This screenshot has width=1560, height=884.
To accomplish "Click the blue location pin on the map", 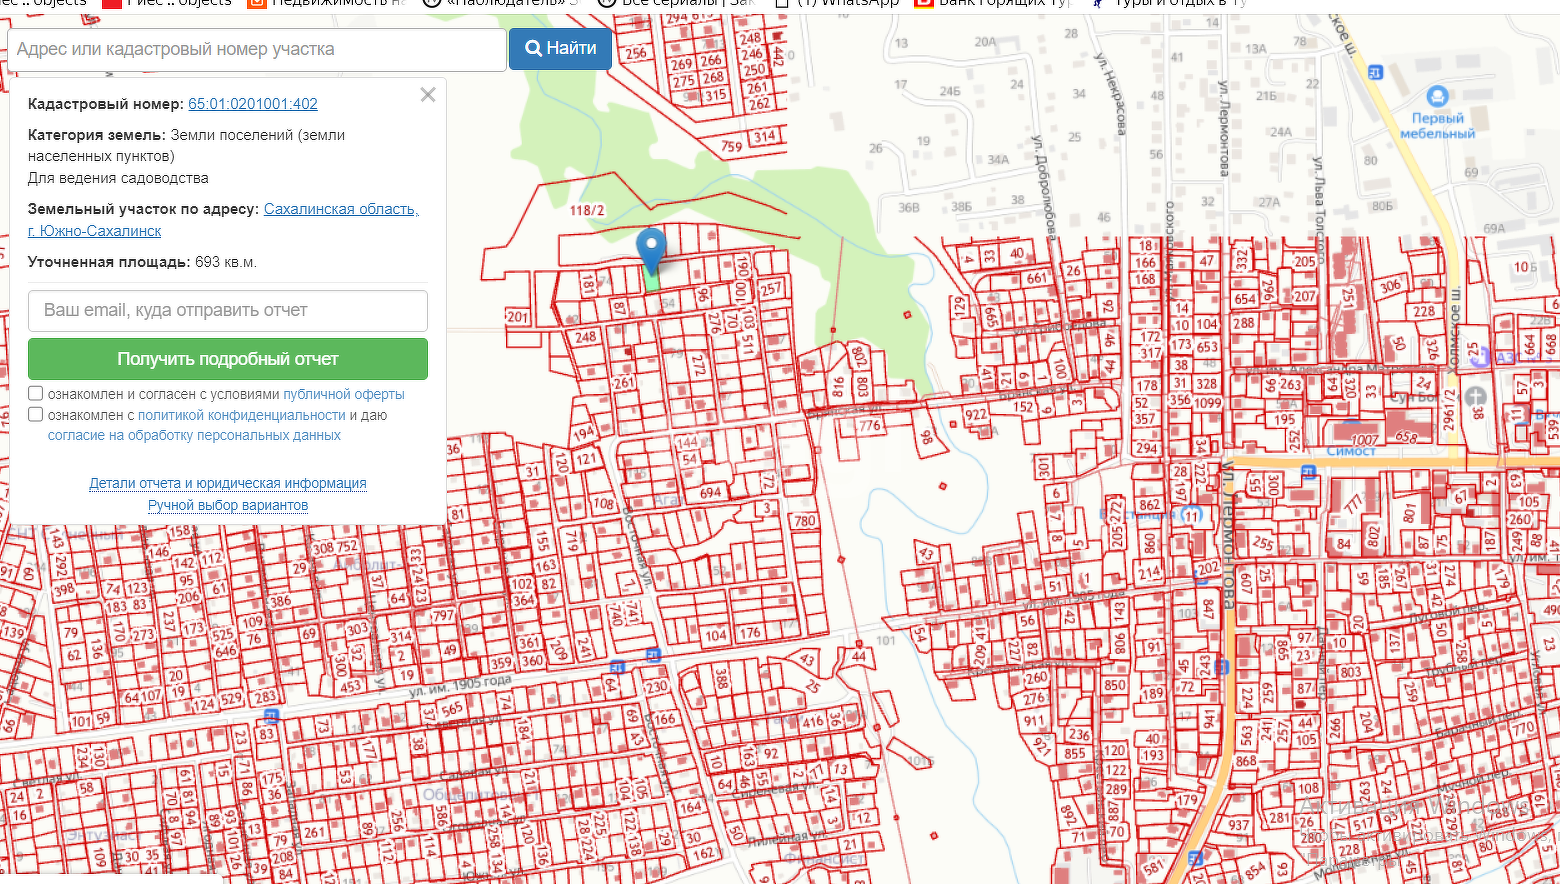I will click(x=651, y=246).
